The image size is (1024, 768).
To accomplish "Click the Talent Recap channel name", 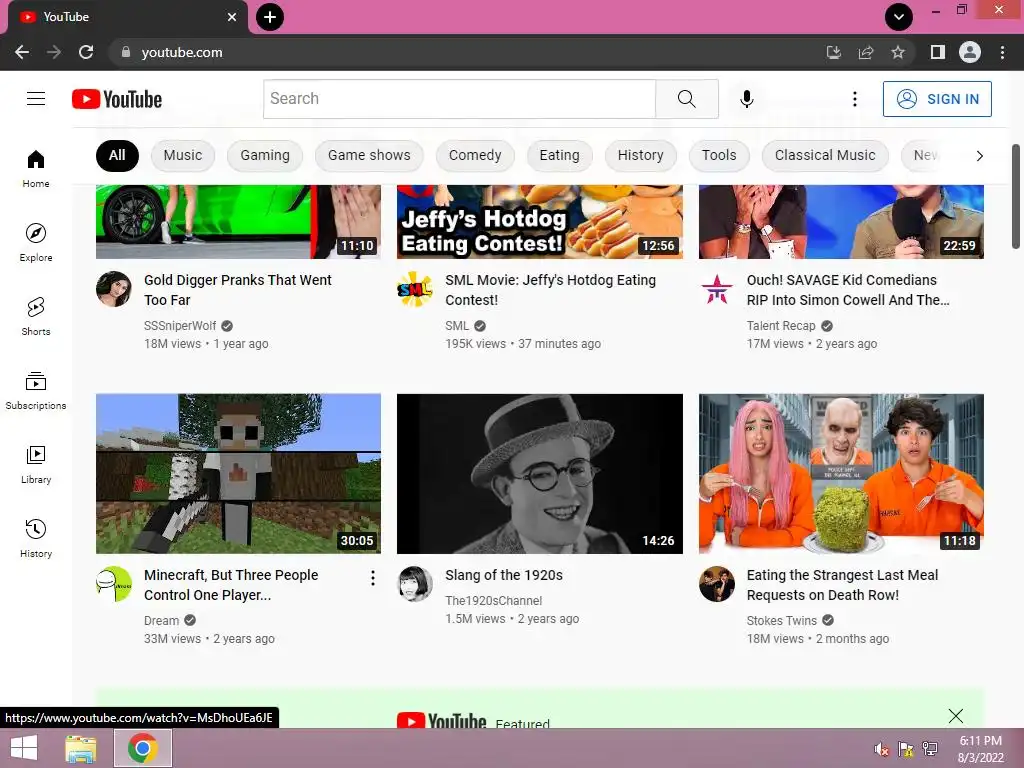I will (781, 325).
